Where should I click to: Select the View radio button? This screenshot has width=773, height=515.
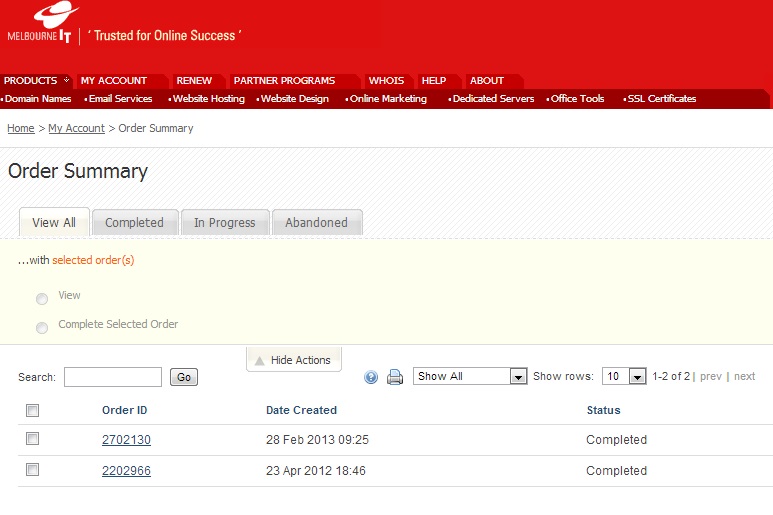(42, 299)
